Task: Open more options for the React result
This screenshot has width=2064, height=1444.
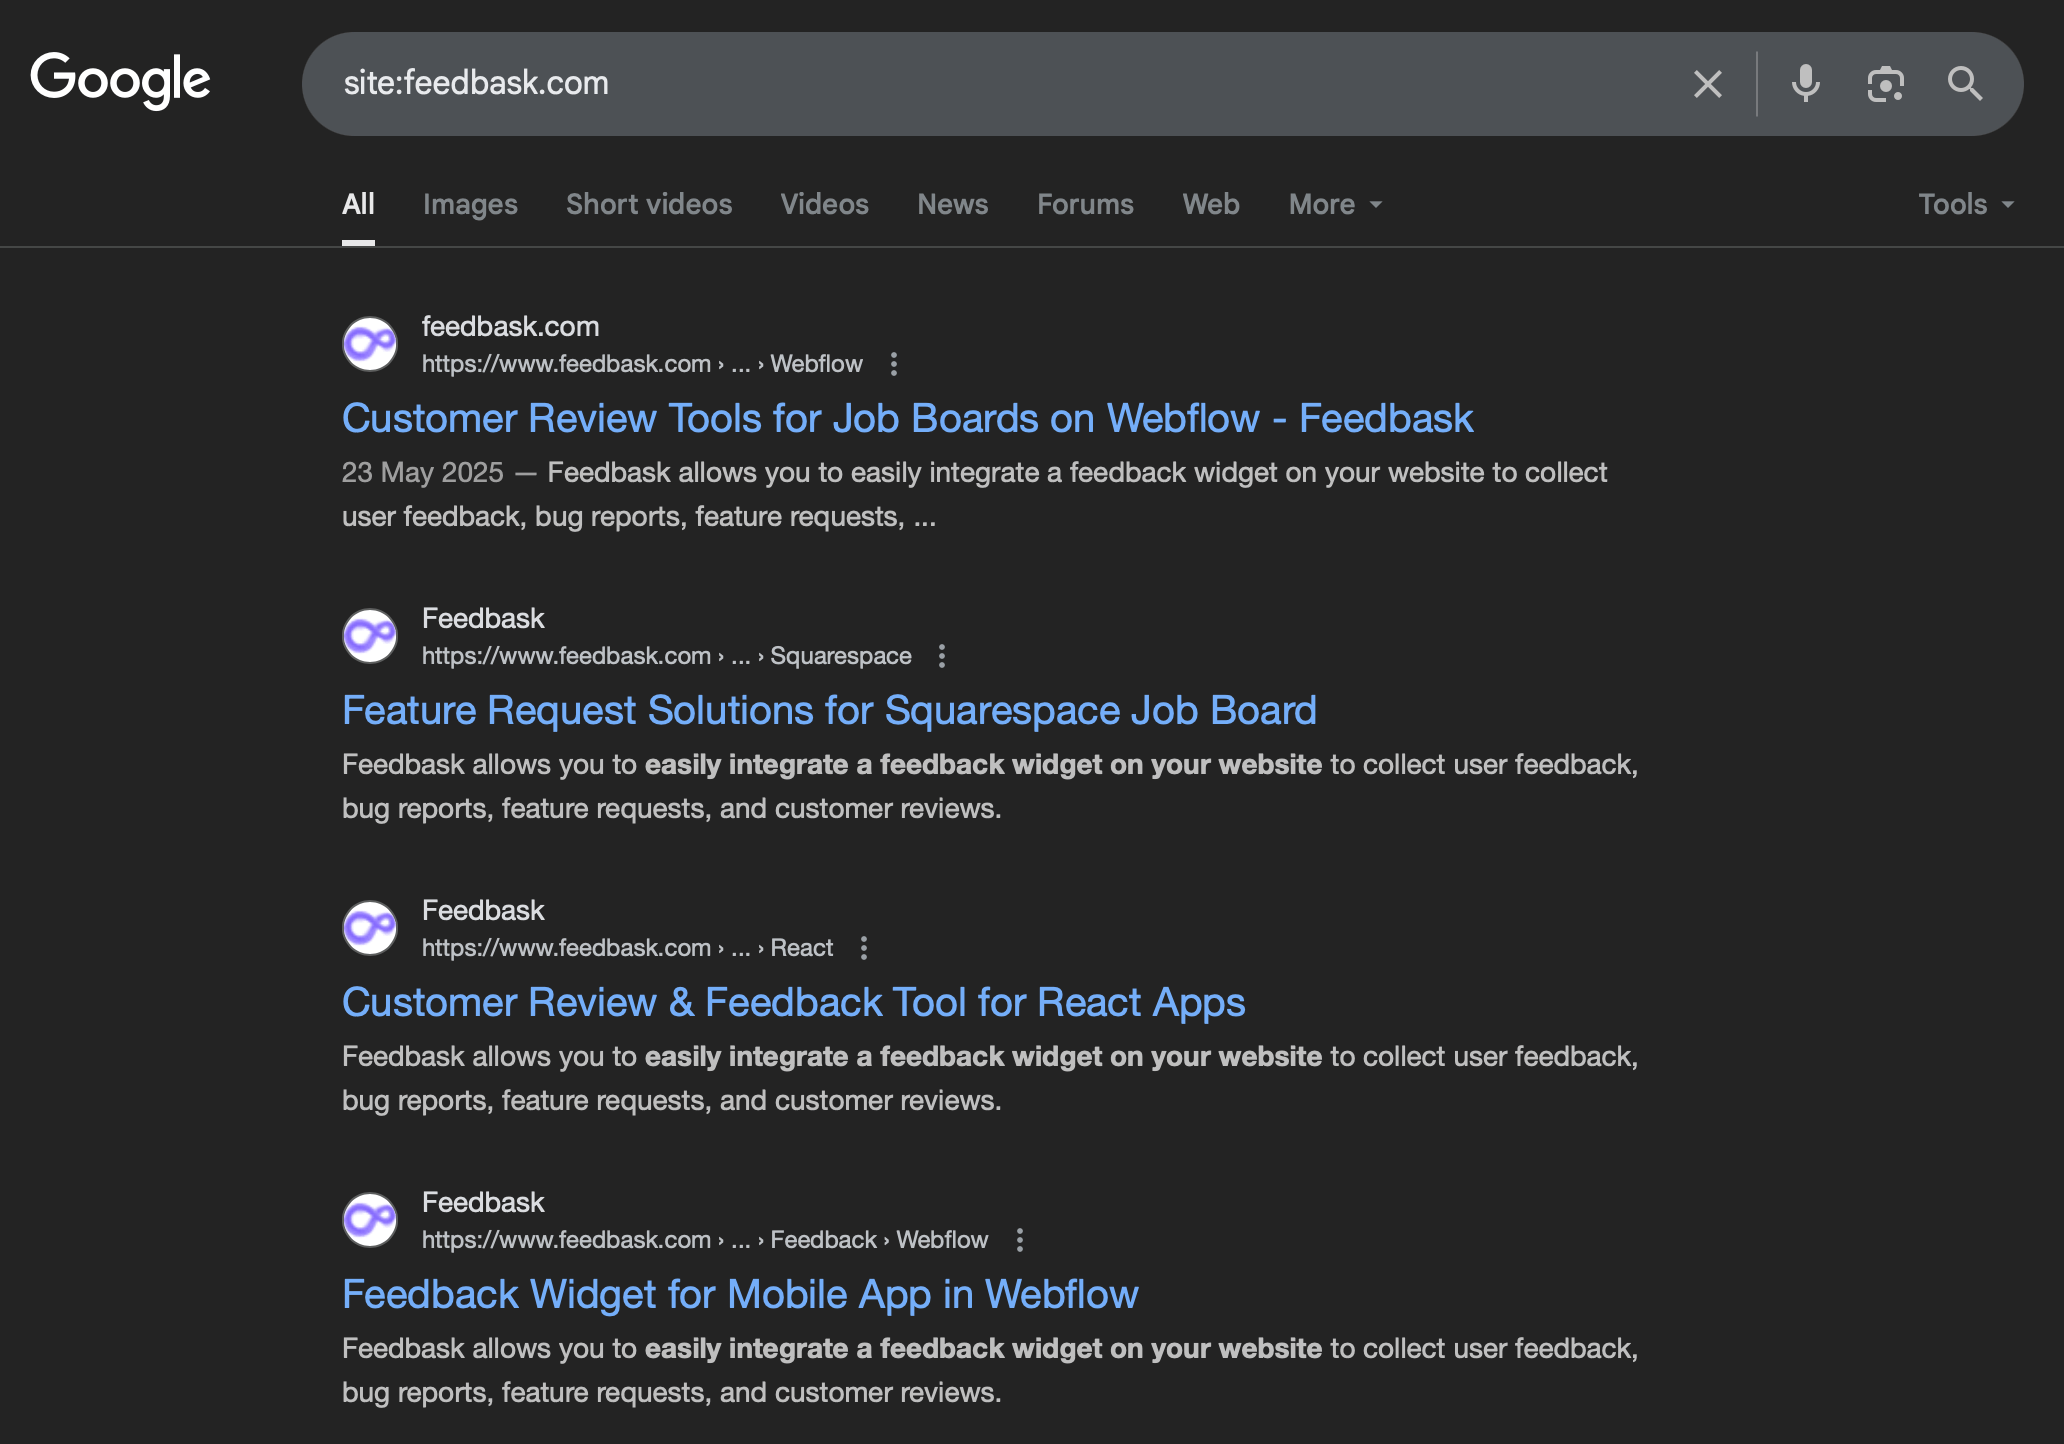Action: click(x=864, y=948)
